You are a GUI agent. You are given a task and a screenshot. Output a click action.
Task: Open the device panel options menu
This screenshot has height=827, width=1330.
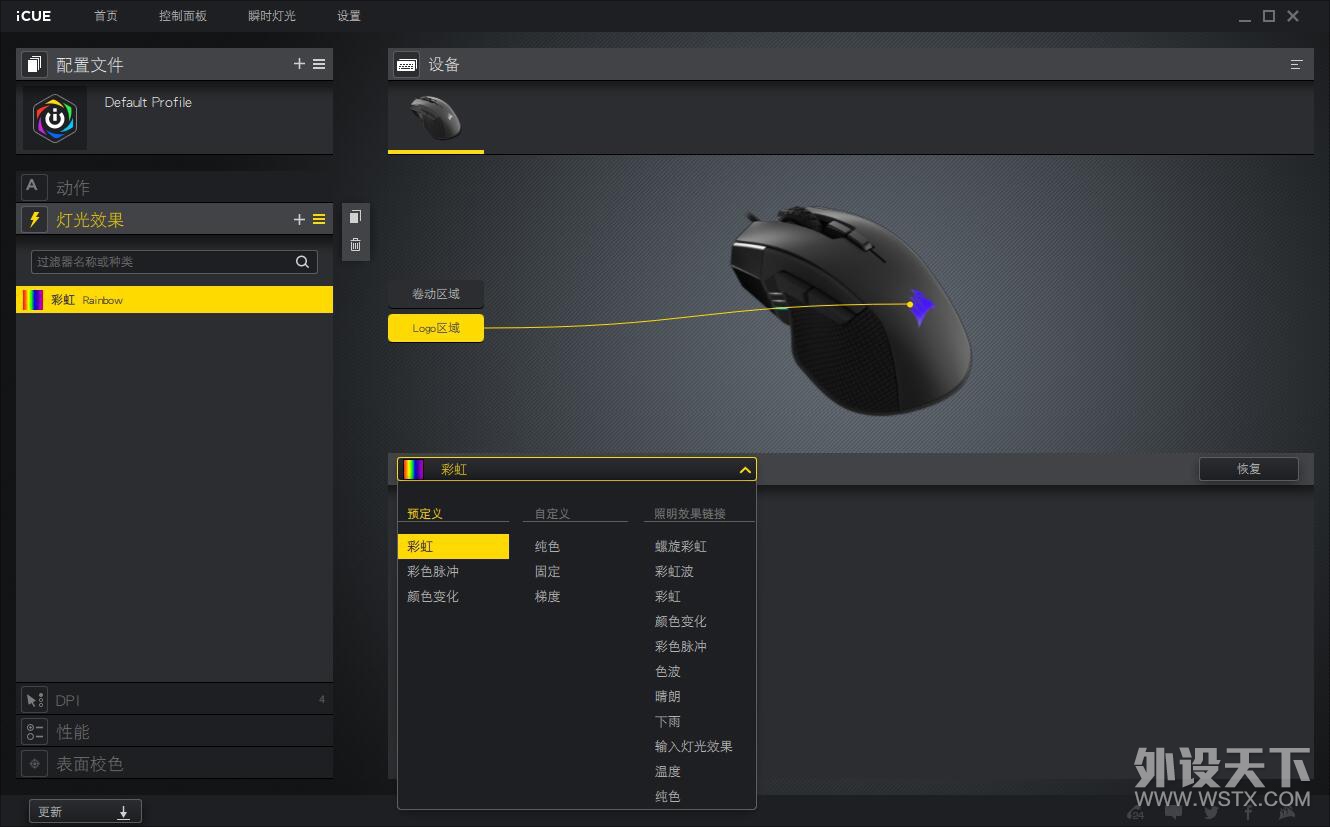1297,64
